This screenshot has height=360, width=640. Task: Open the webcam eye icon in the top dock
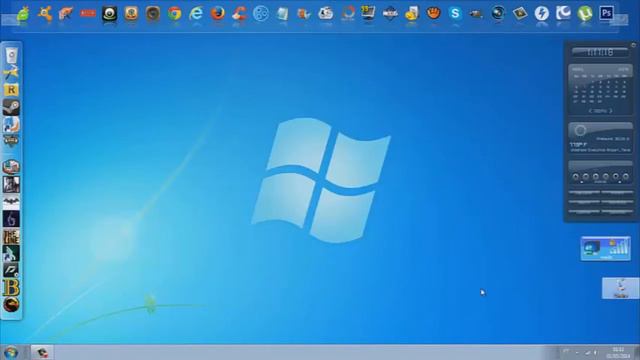[109, 13]
